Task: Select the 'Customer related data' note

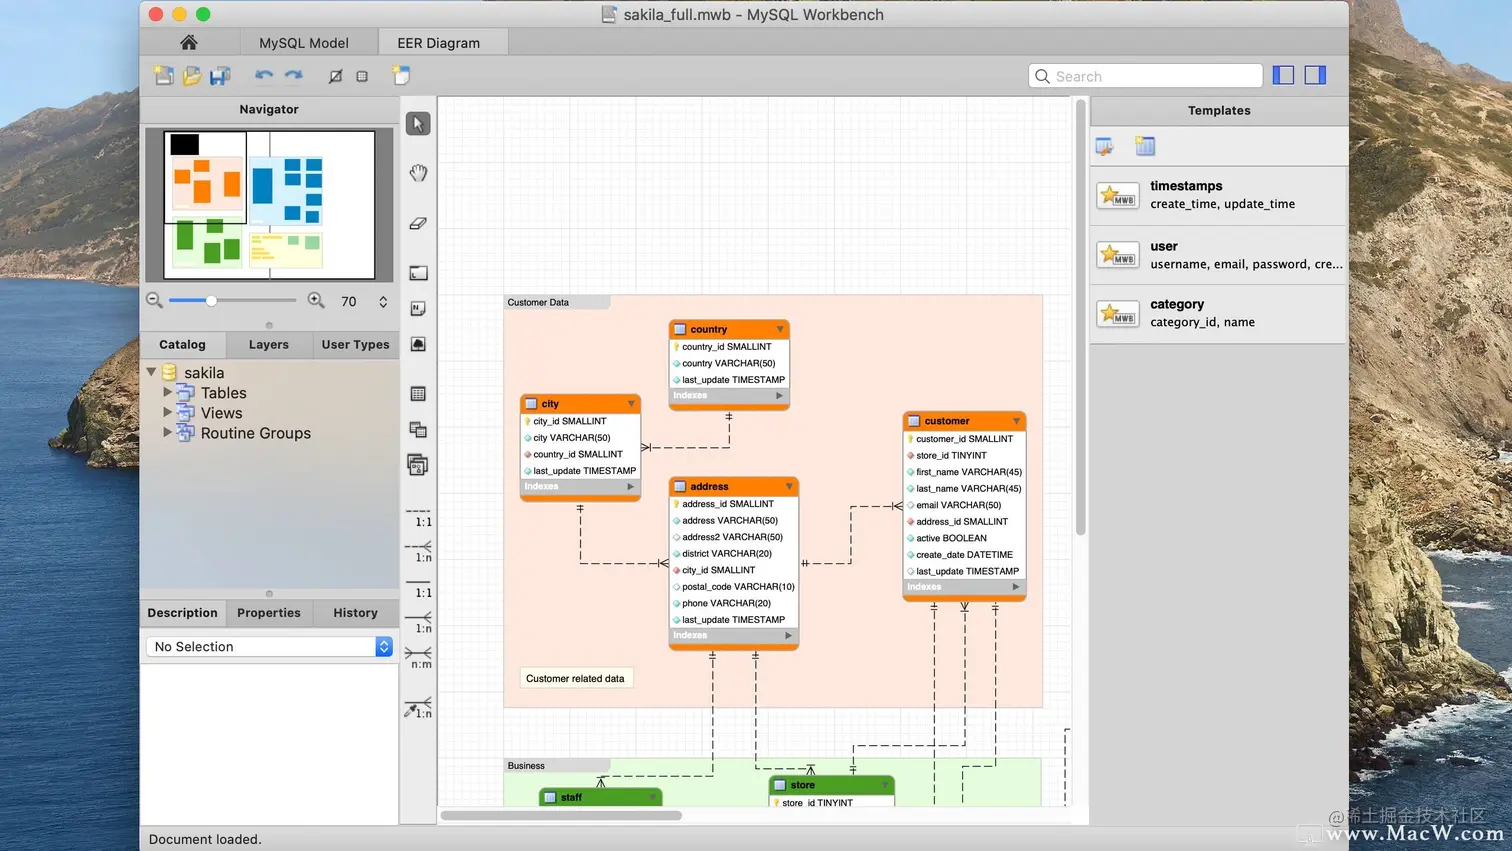Action: pos(575,679)
